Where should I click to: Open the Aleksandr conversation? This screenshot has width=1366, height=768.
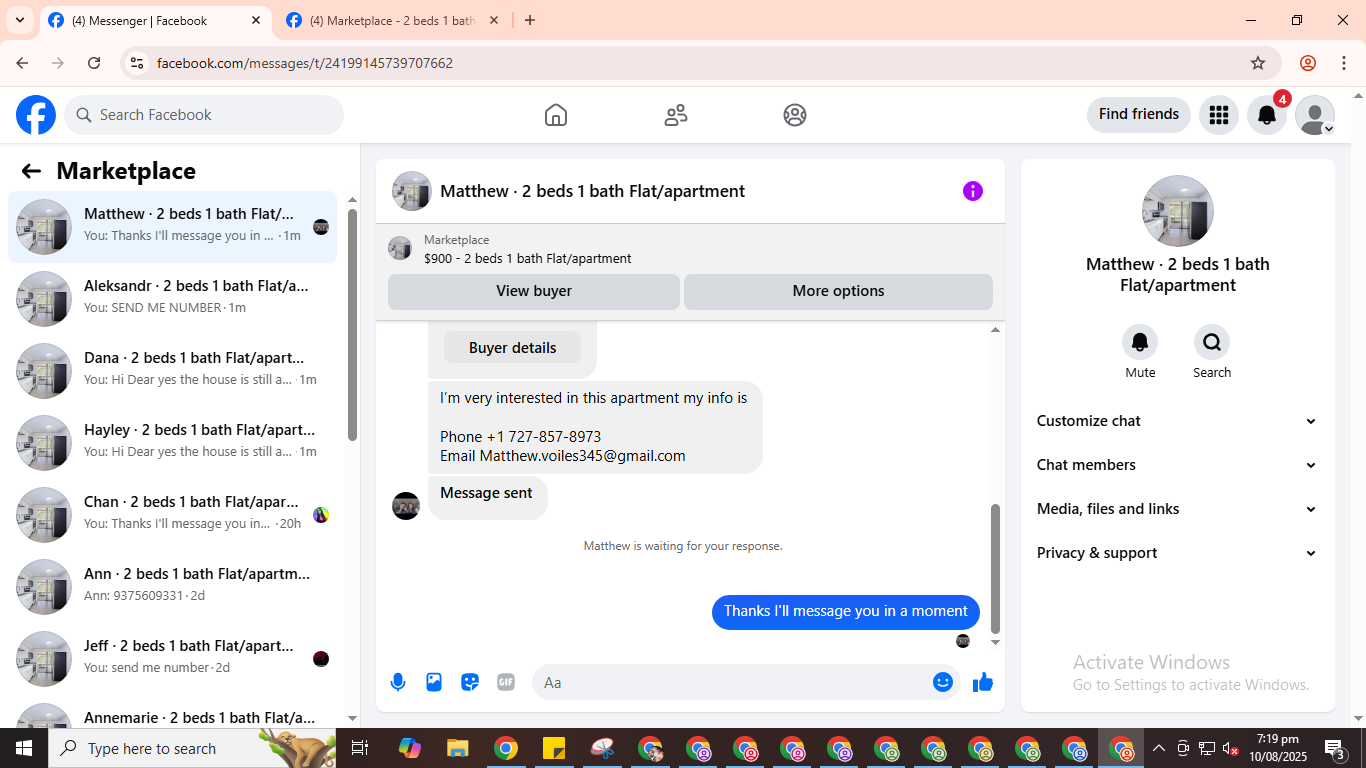pos(172,299)
